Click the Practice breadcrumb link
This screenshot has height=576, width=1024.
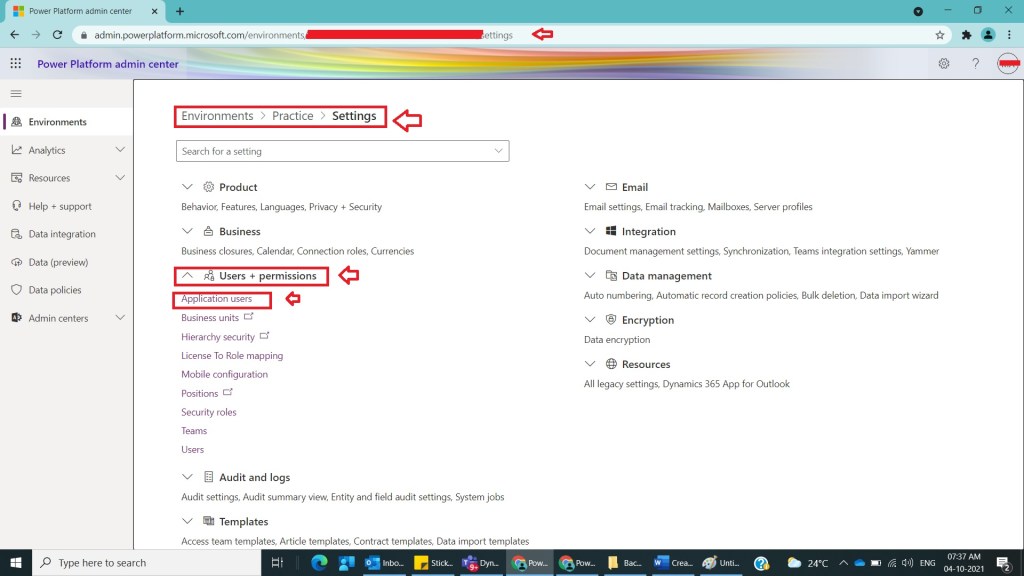point(292,116)
